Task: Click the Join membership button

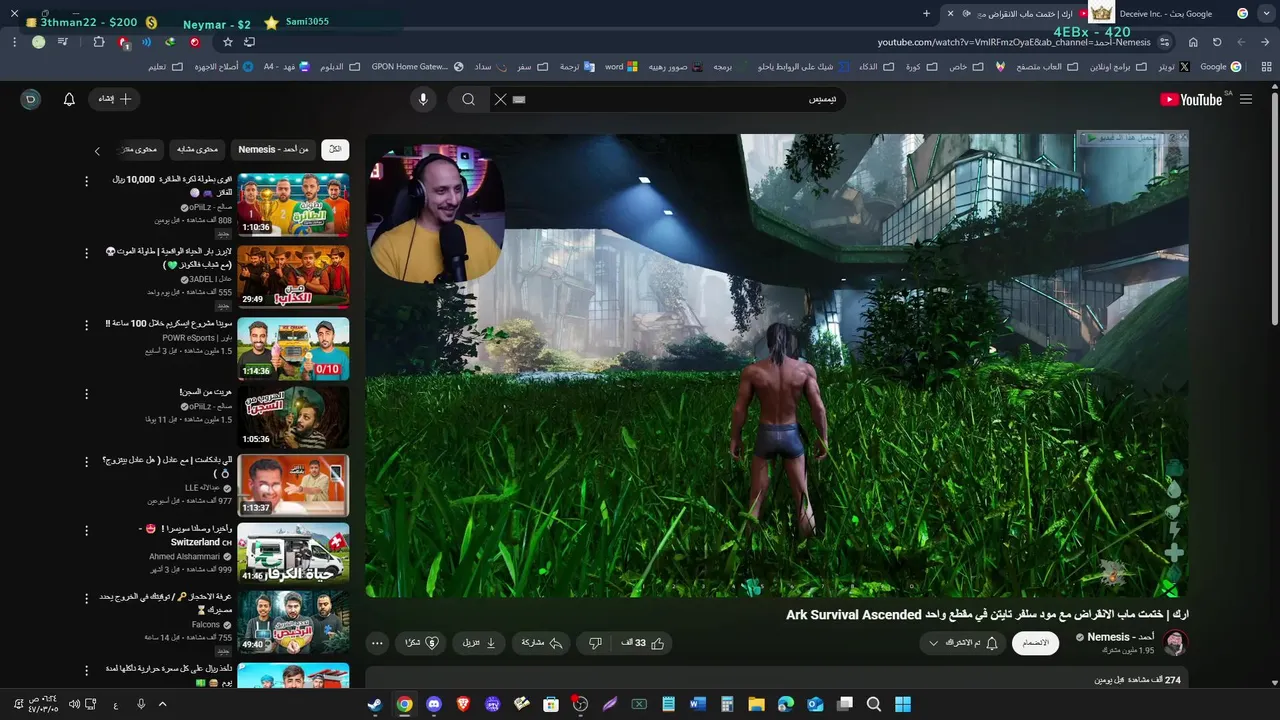Action: (1036, 643)
